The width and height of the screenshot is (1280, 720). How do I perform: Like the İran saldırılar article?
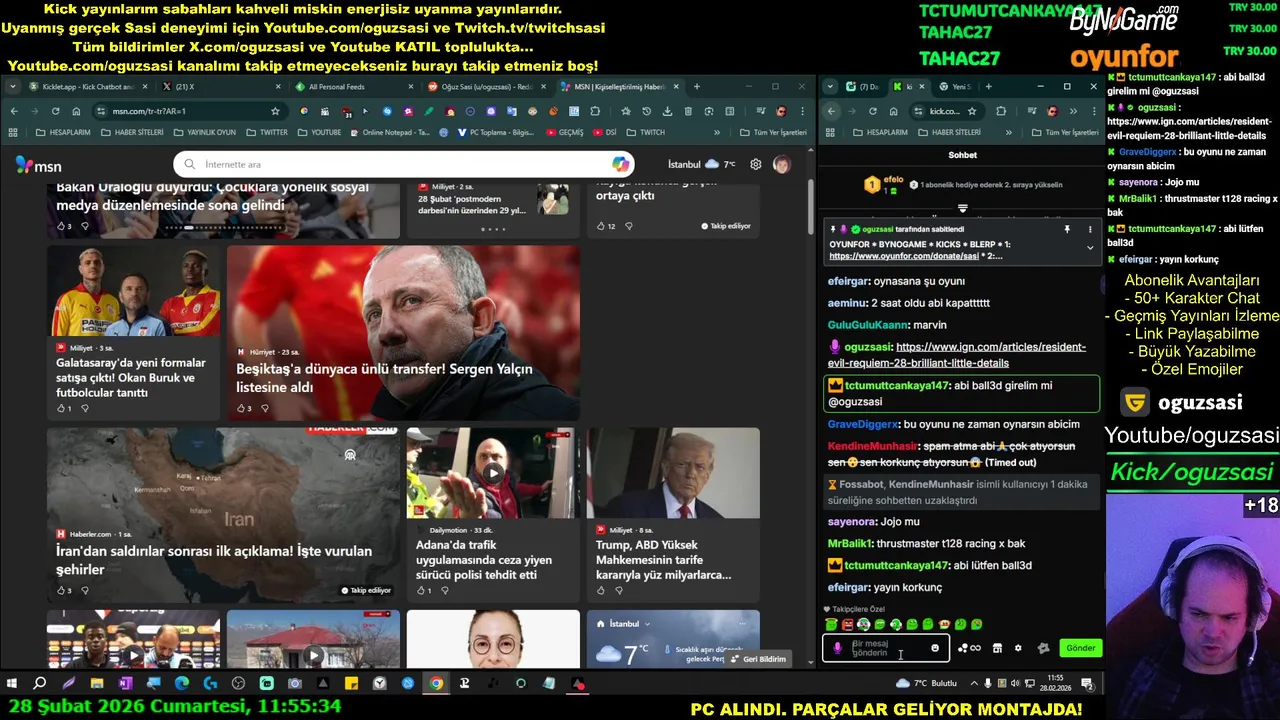tap(62, 591)
